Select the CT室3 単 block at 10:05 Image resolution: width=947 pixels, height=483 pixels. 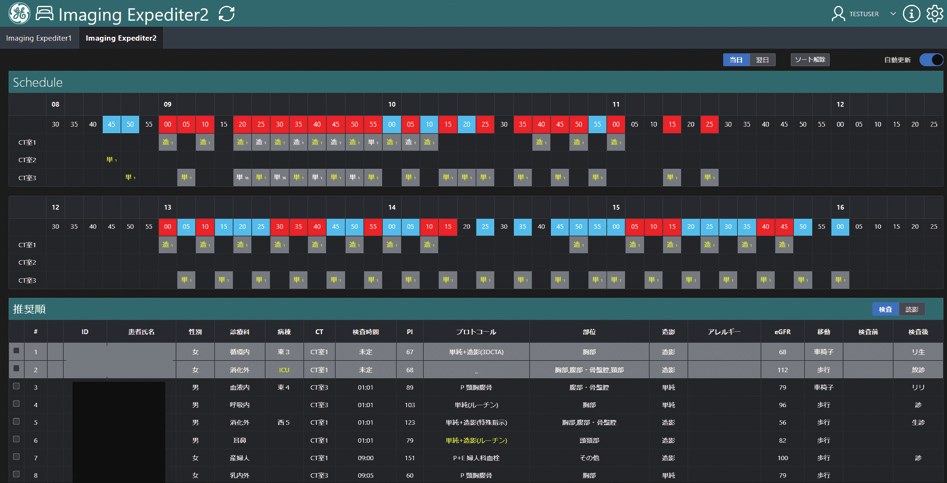(410, 178)
